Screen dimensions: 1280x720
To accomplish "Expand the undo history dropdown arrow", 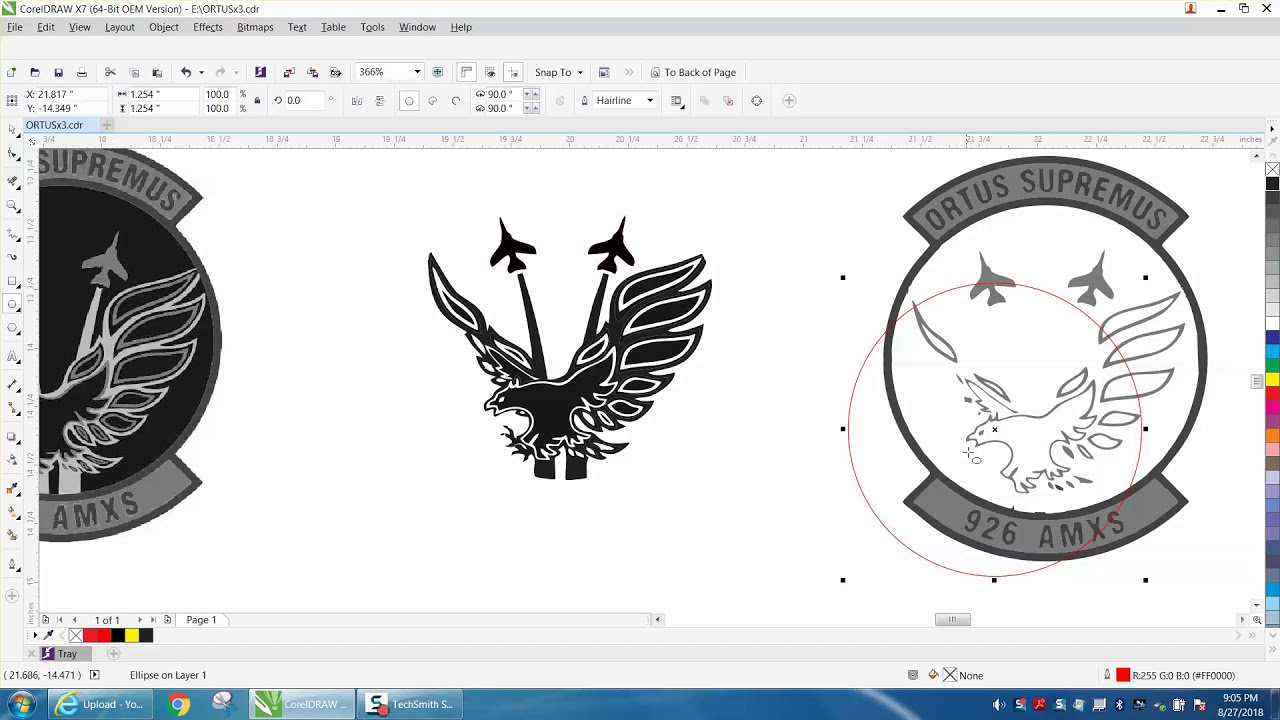I will (201, 72).
